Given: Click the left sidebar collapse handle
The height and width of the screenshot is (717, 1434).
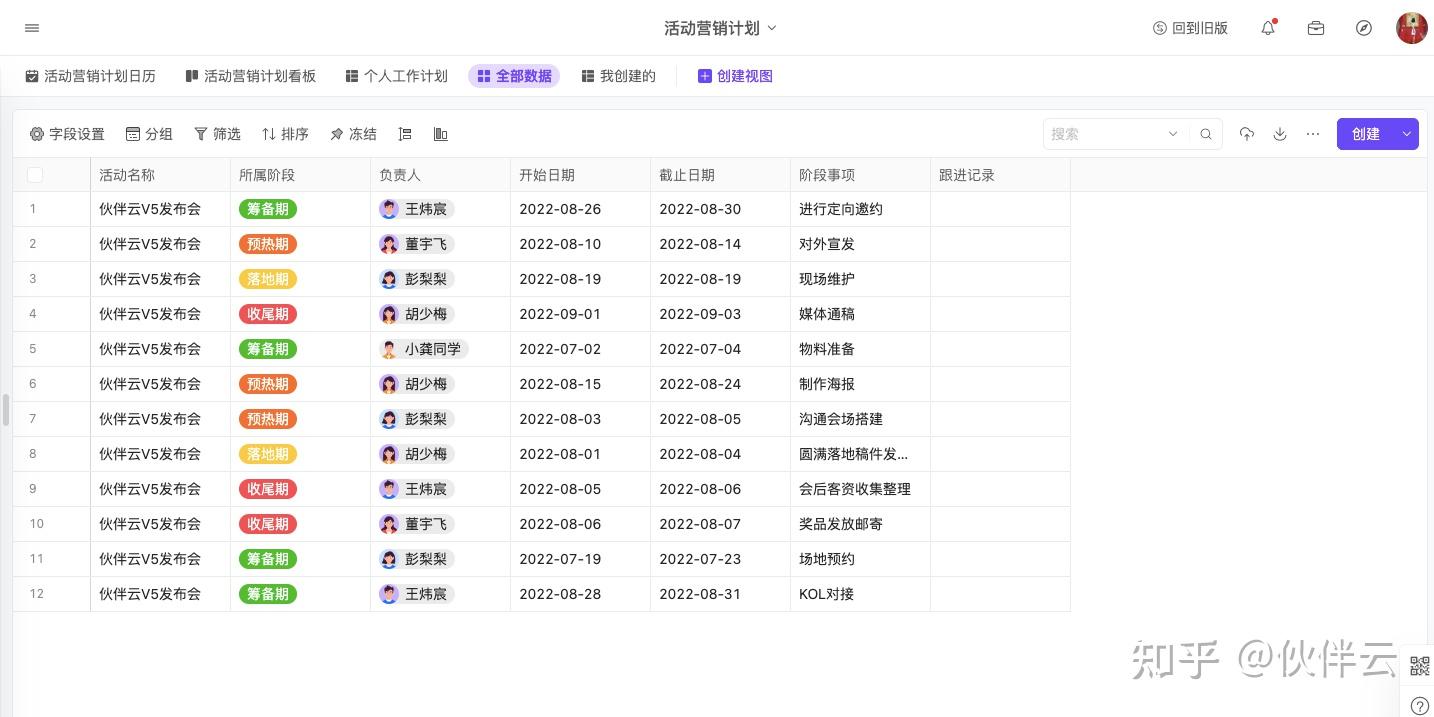Looking at the screenshot, I should pyautogui.click(x=5, y=410).
